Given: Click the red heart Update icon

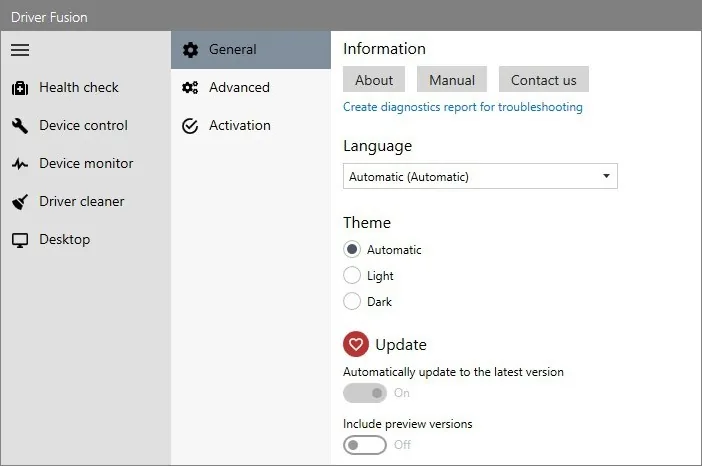Looking at the screenshot, I should (356, 344).
